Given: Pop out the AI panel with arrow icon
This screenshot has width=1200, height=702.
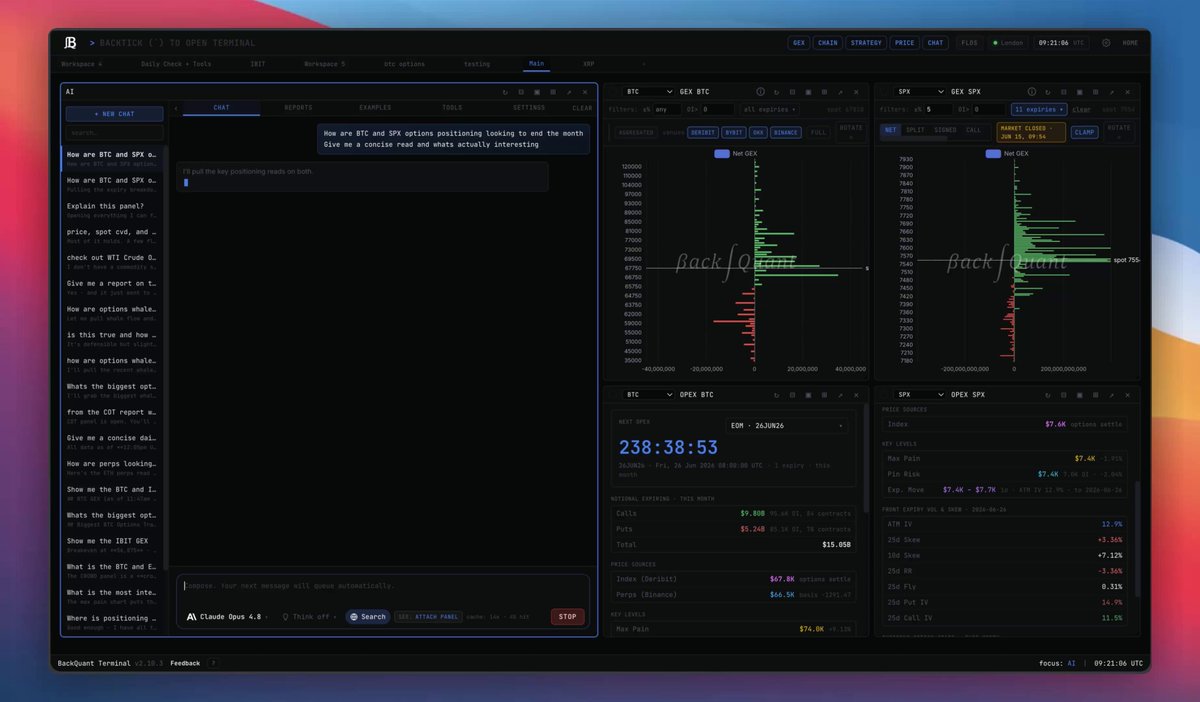Looking at the screenshot, I should [569, 92].
